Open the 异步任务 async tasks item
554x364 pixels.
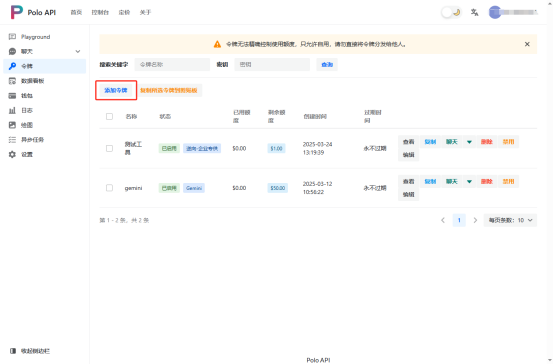[45, 140]
